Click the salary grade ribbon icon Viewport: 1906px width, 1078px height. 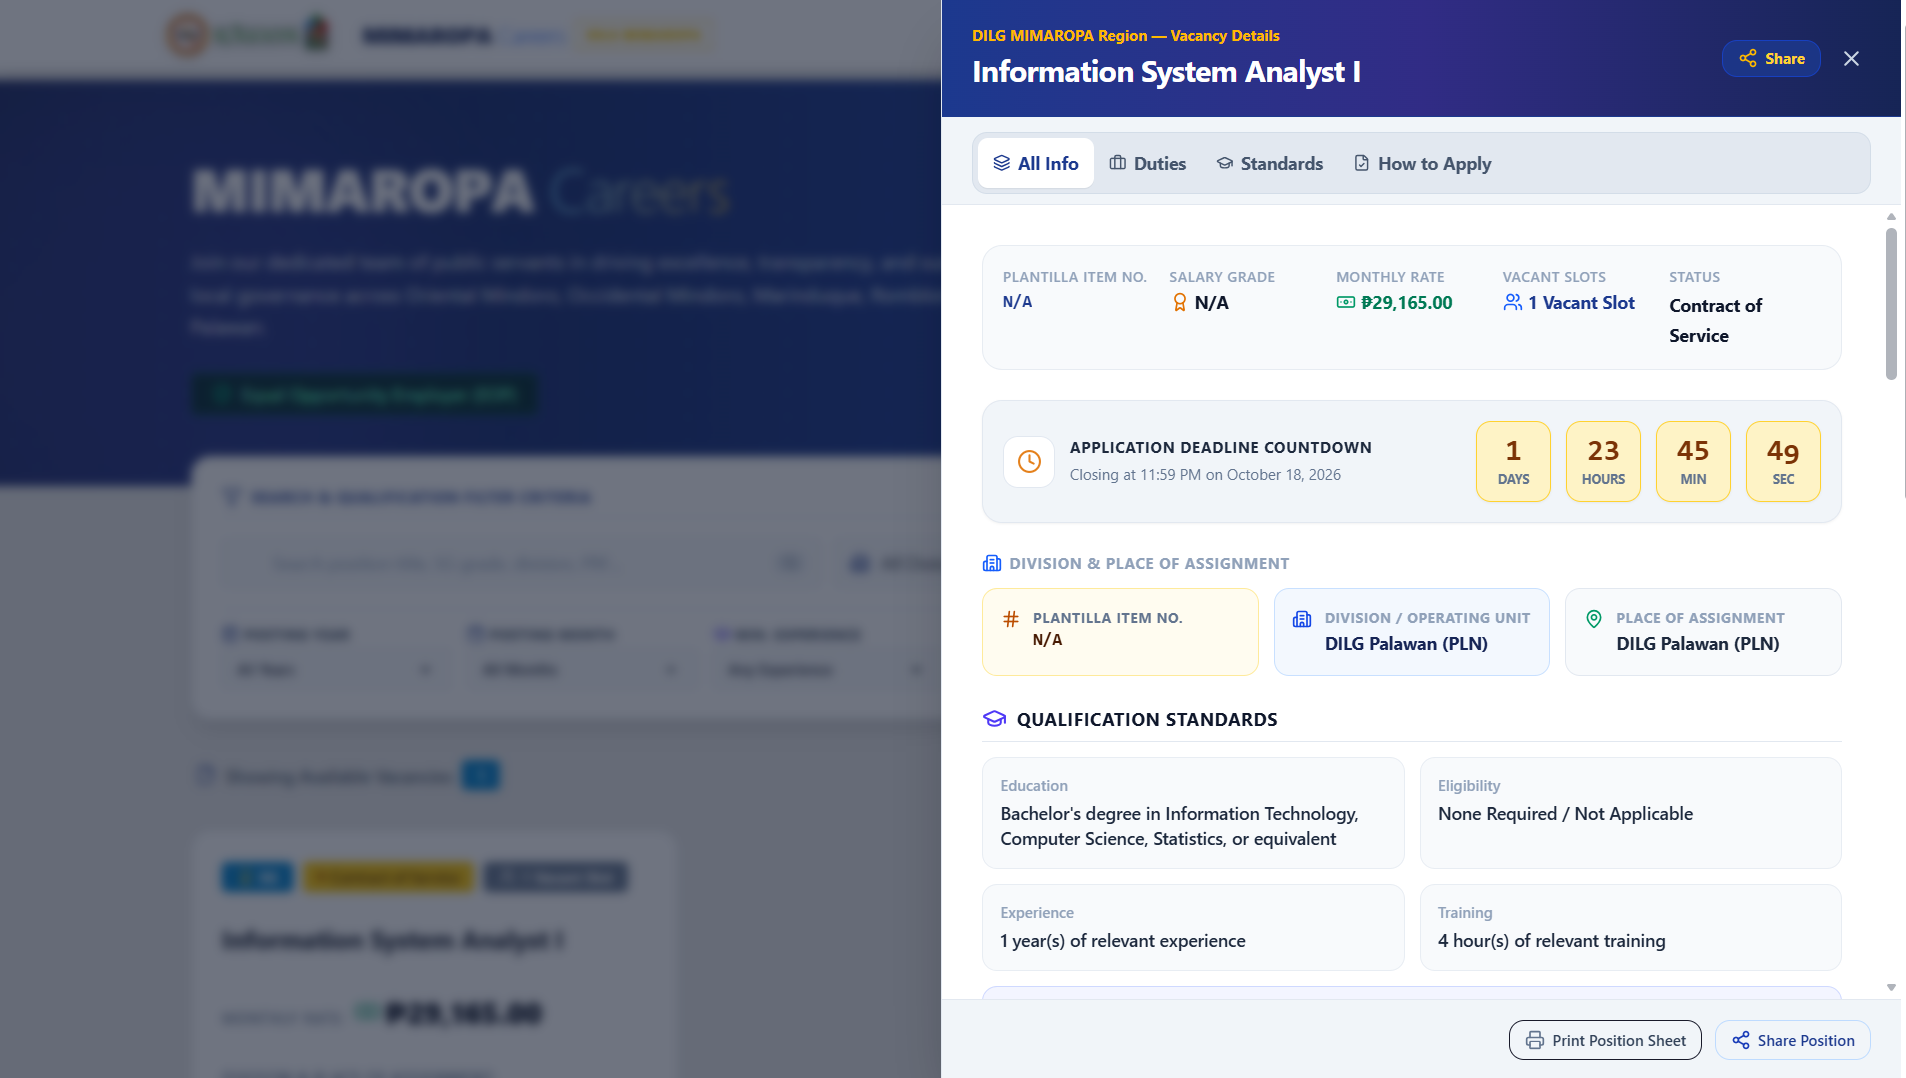(x=1180, y=303)
